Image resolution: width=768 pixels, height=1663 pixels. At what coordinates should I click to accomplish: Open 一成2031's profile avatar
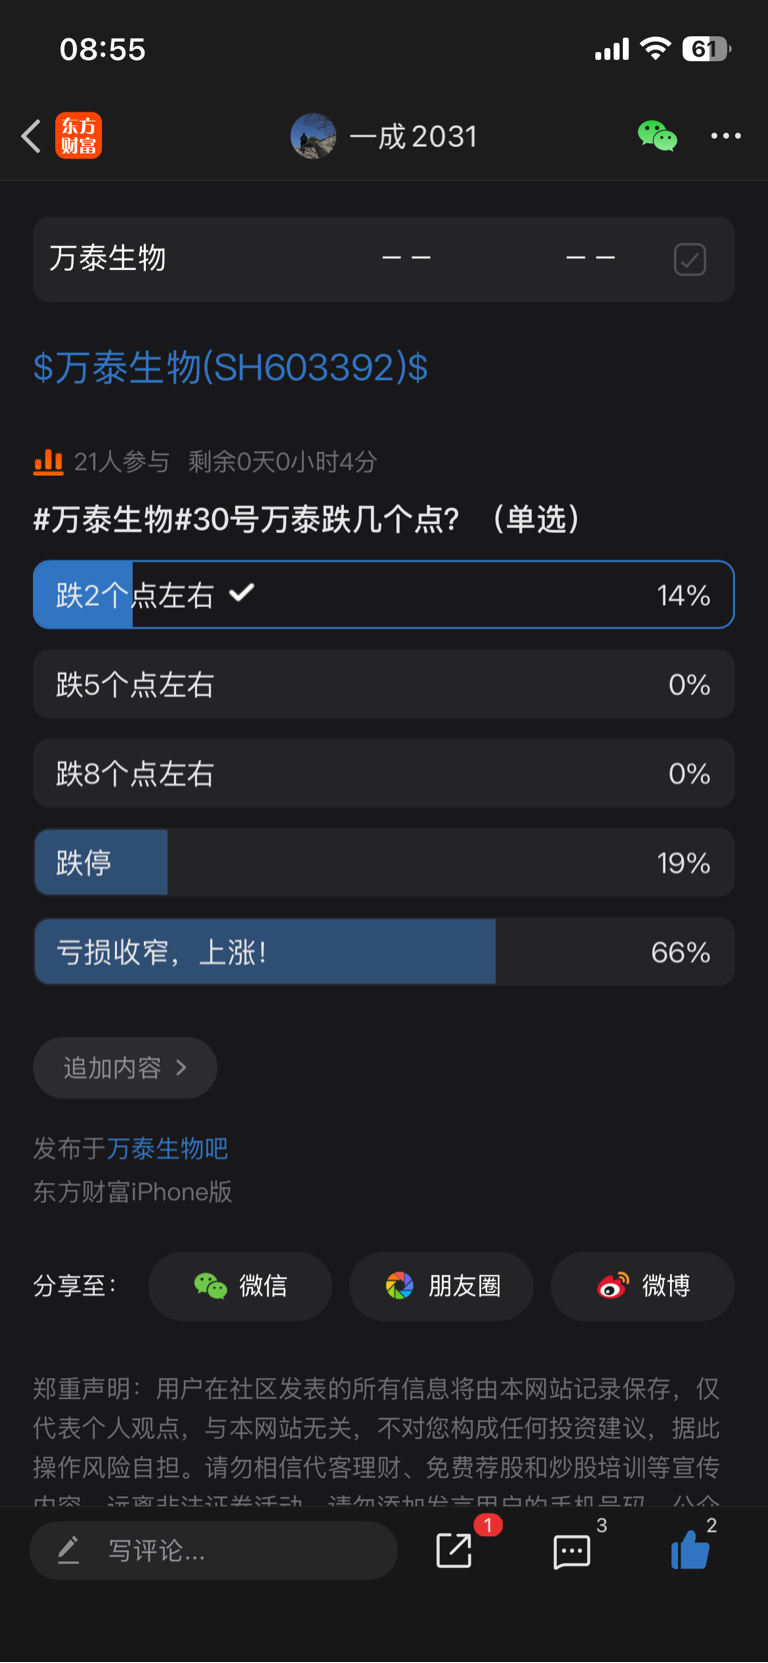(x=313, y=136)
